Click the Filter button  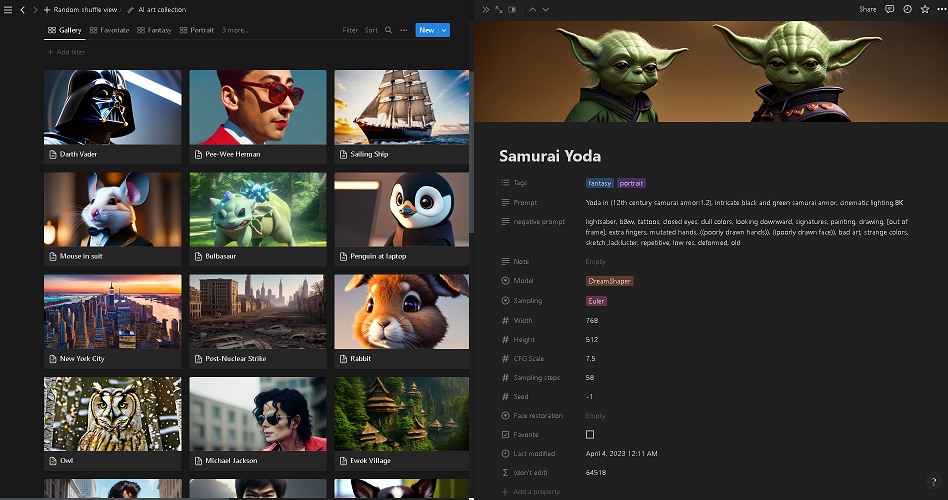pyautogui.click(x=350, y=30)
